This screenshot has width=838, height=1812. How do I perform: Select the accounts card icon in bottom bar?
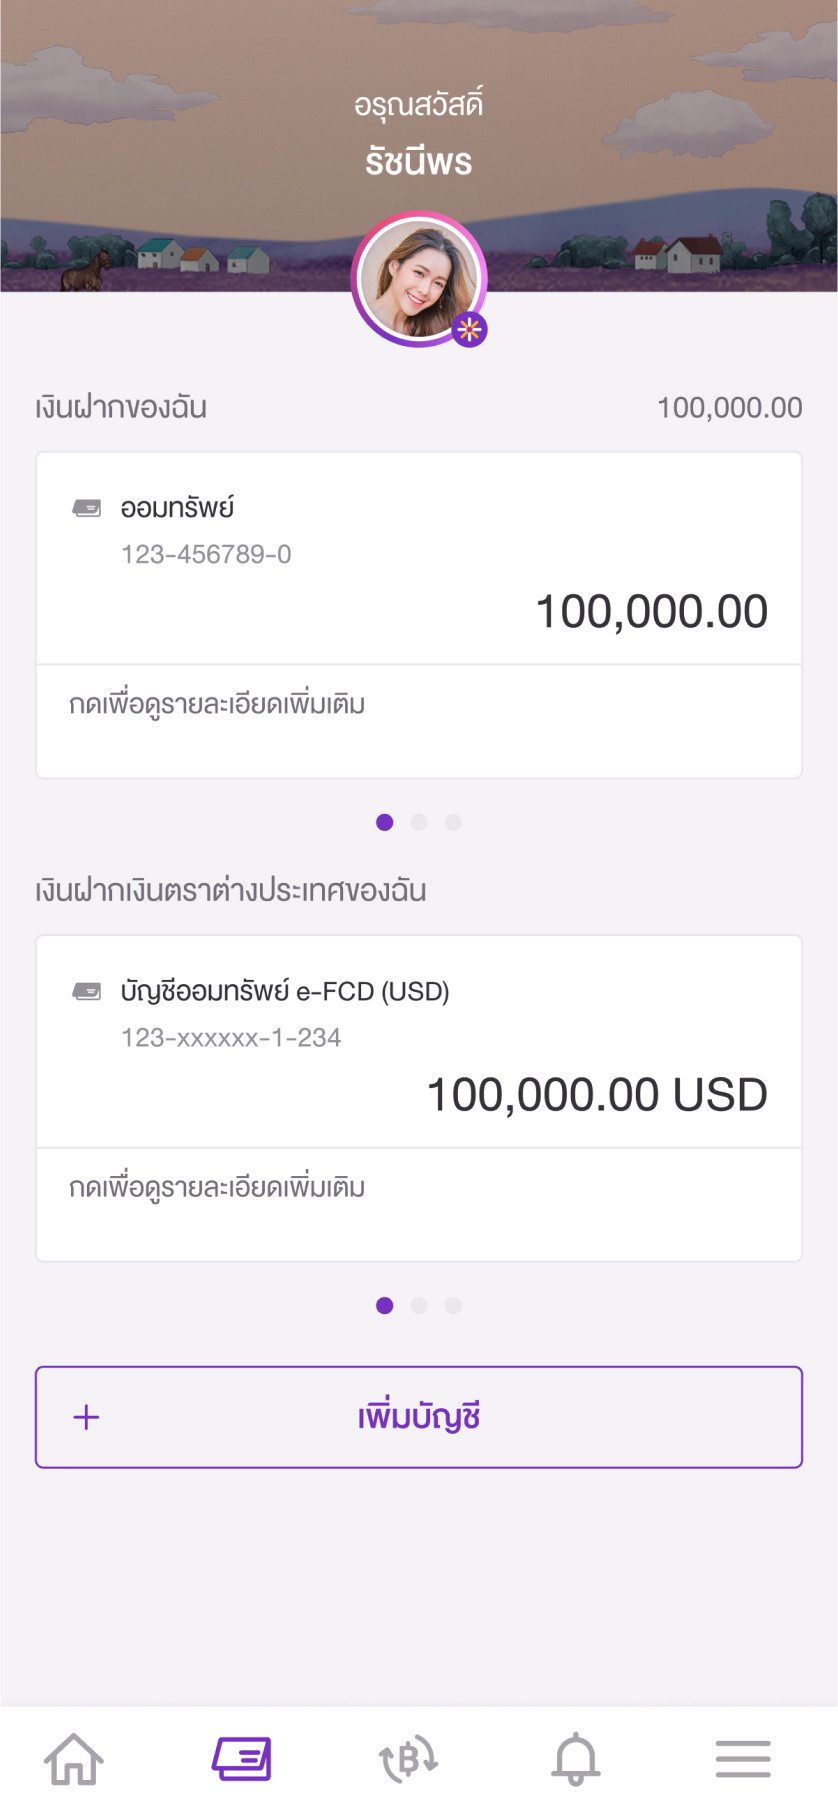(x=242, y=1758)
